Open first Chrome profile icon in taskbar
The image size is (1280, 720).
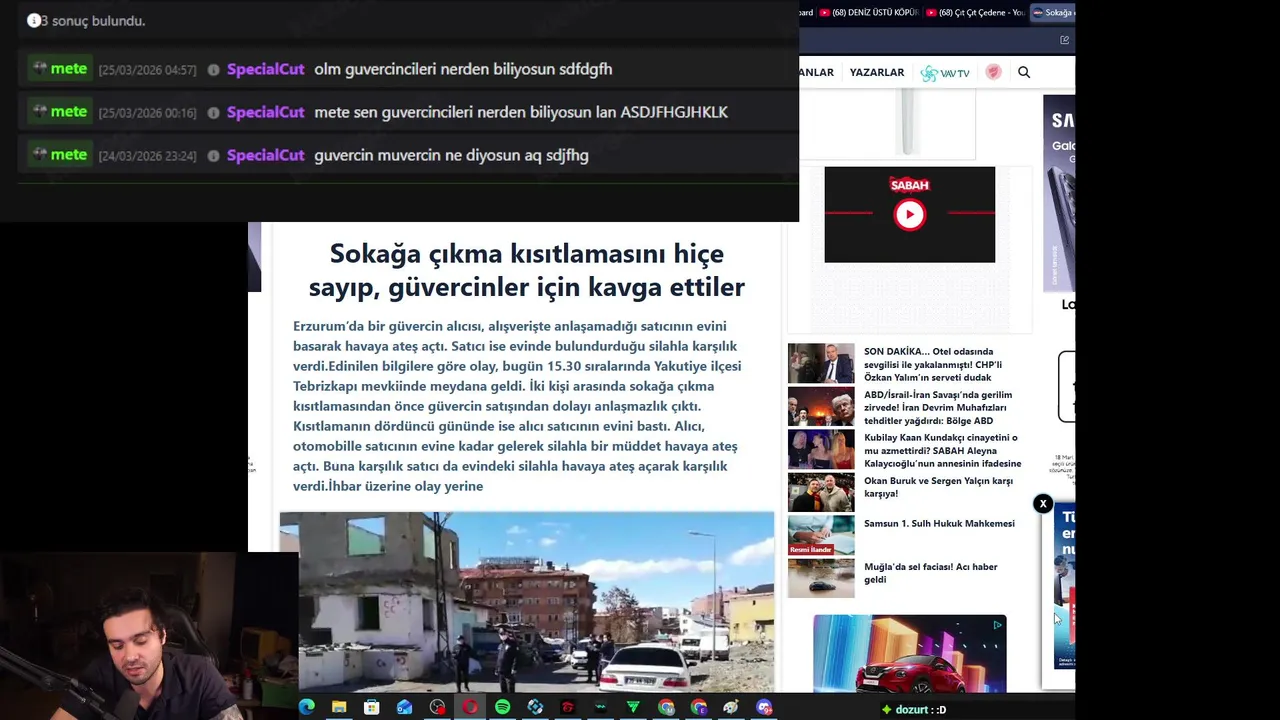(666, 707)
